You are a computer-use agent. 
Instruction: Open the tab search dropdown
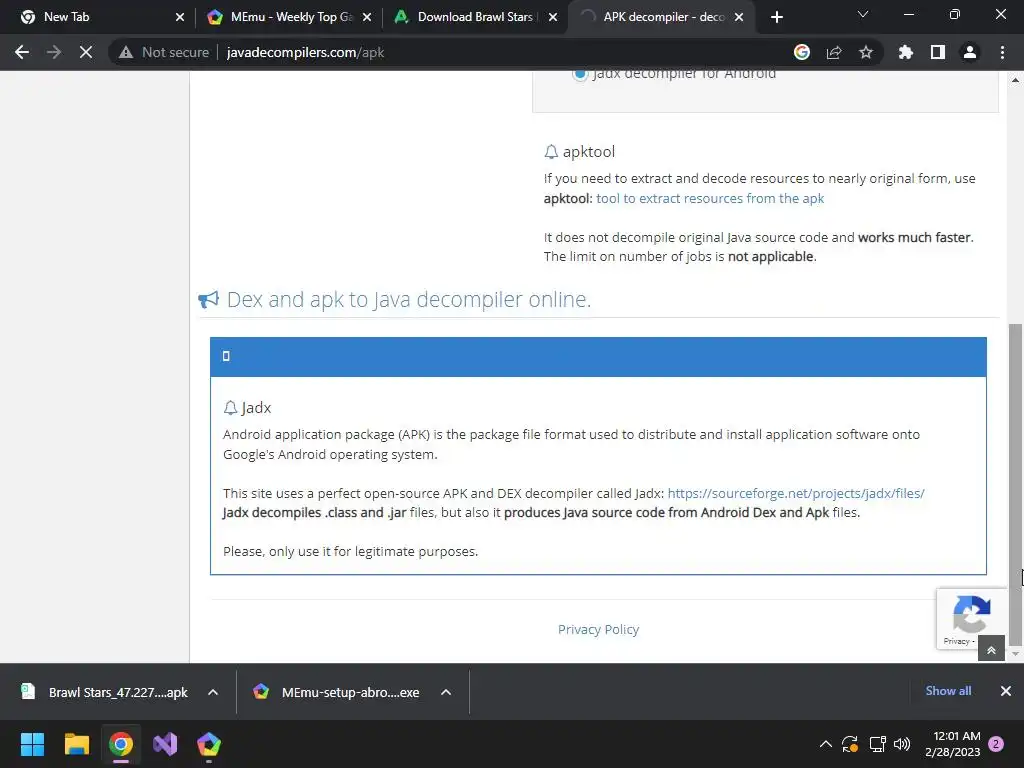coord(863,14)
